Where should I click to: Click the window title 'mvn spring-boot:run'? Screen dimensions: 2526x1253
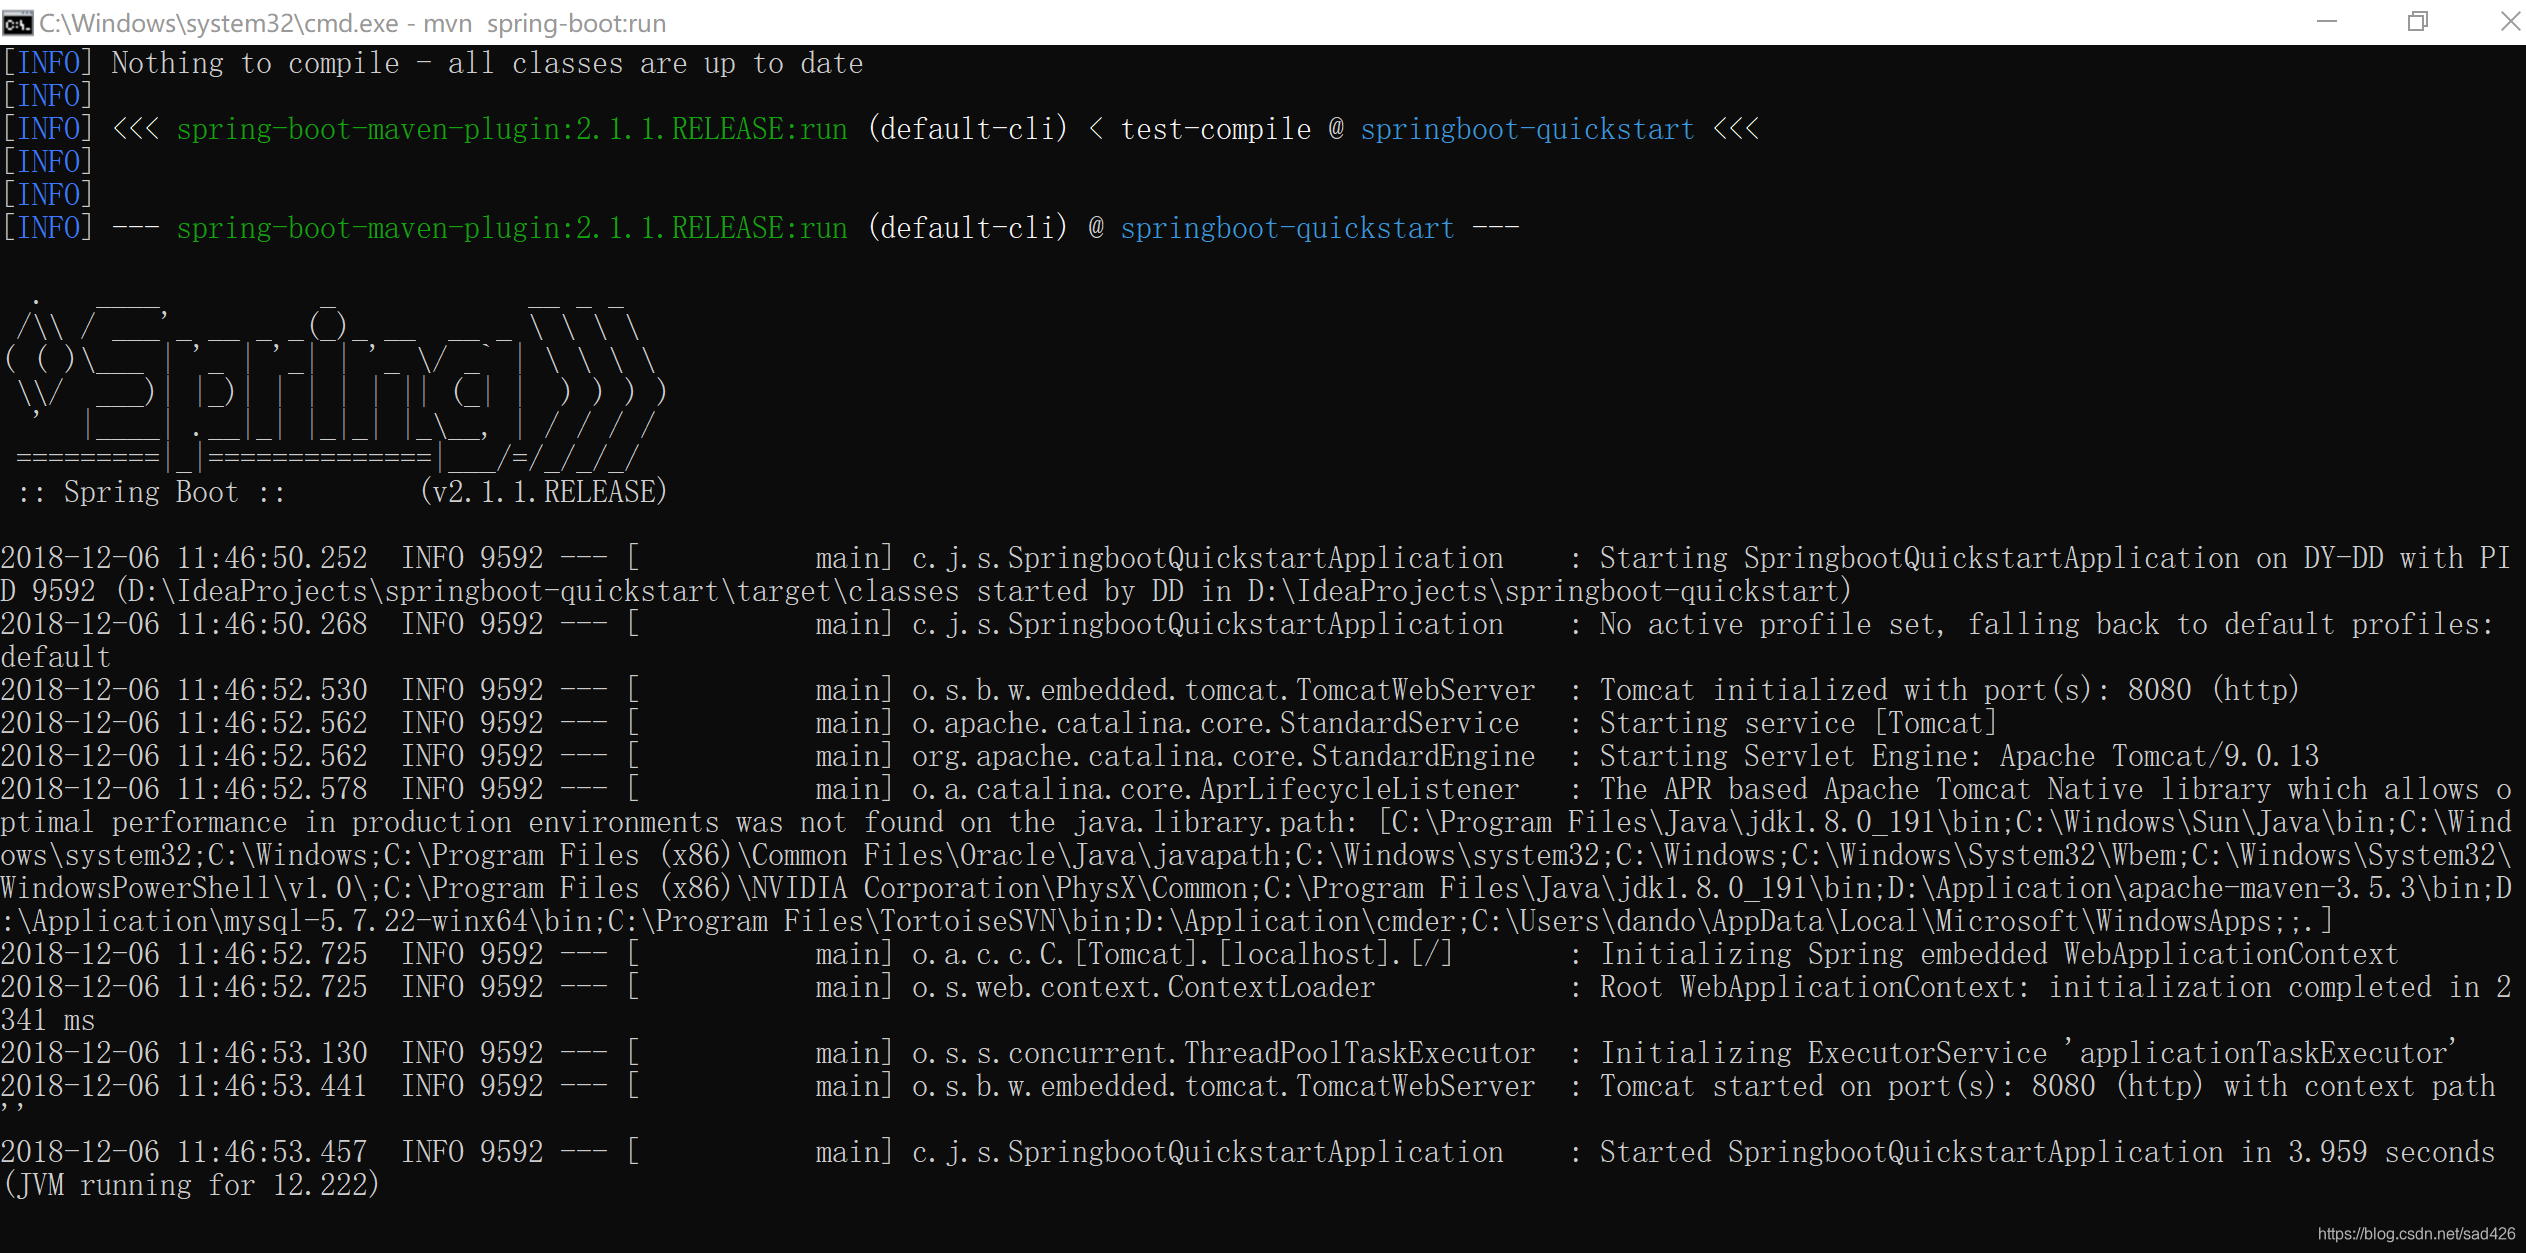tap(545, 23)
